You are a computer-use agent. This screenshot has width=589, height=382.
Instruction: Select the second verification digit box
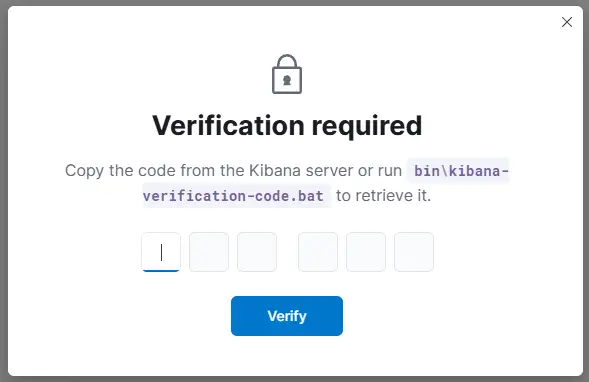point(209,252)
